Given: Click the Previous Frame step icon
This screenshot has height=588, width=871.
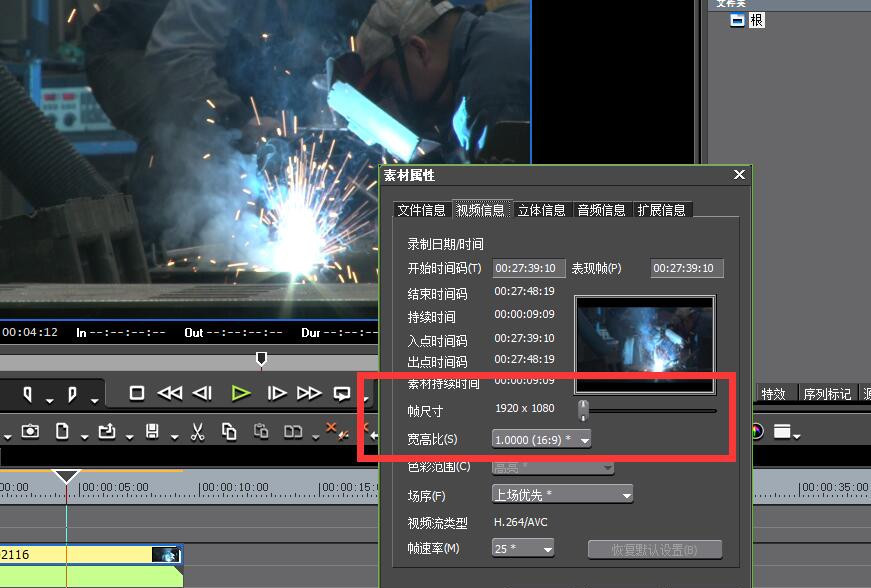Looking at the screenshot, I should tap(202, 393).
